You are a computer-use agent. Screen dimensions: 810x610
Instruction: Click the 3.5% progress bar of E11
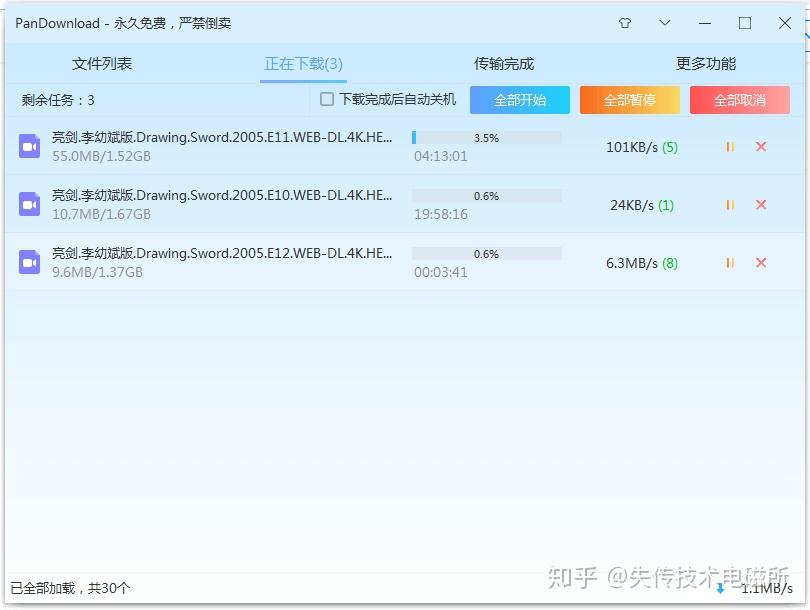(x=487, y=137)
